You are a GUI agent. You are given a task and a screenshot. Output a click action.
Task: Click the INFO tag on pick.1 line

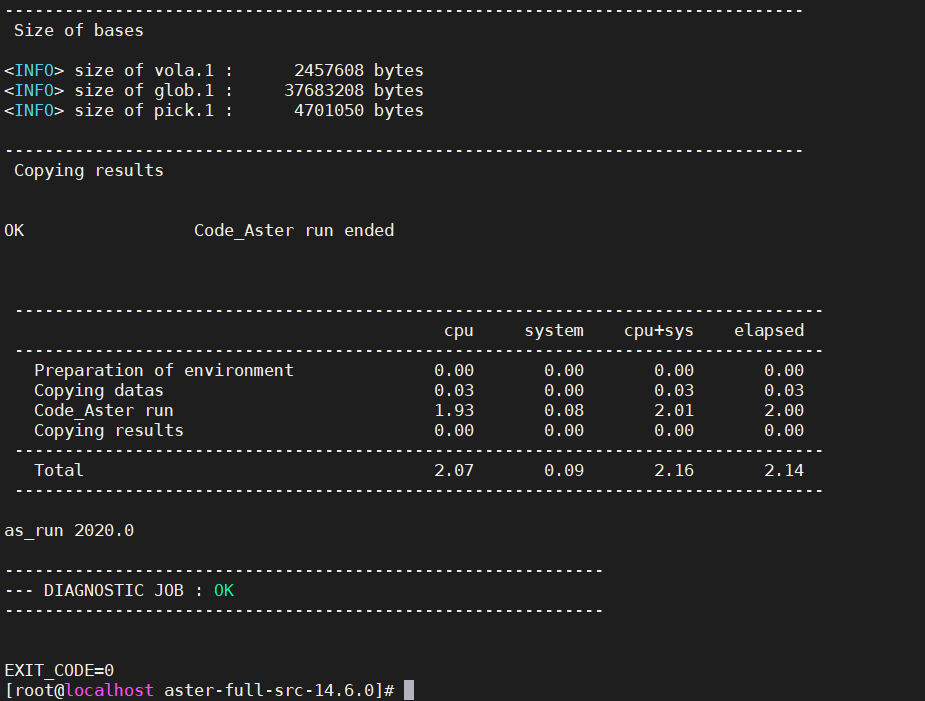34,110
